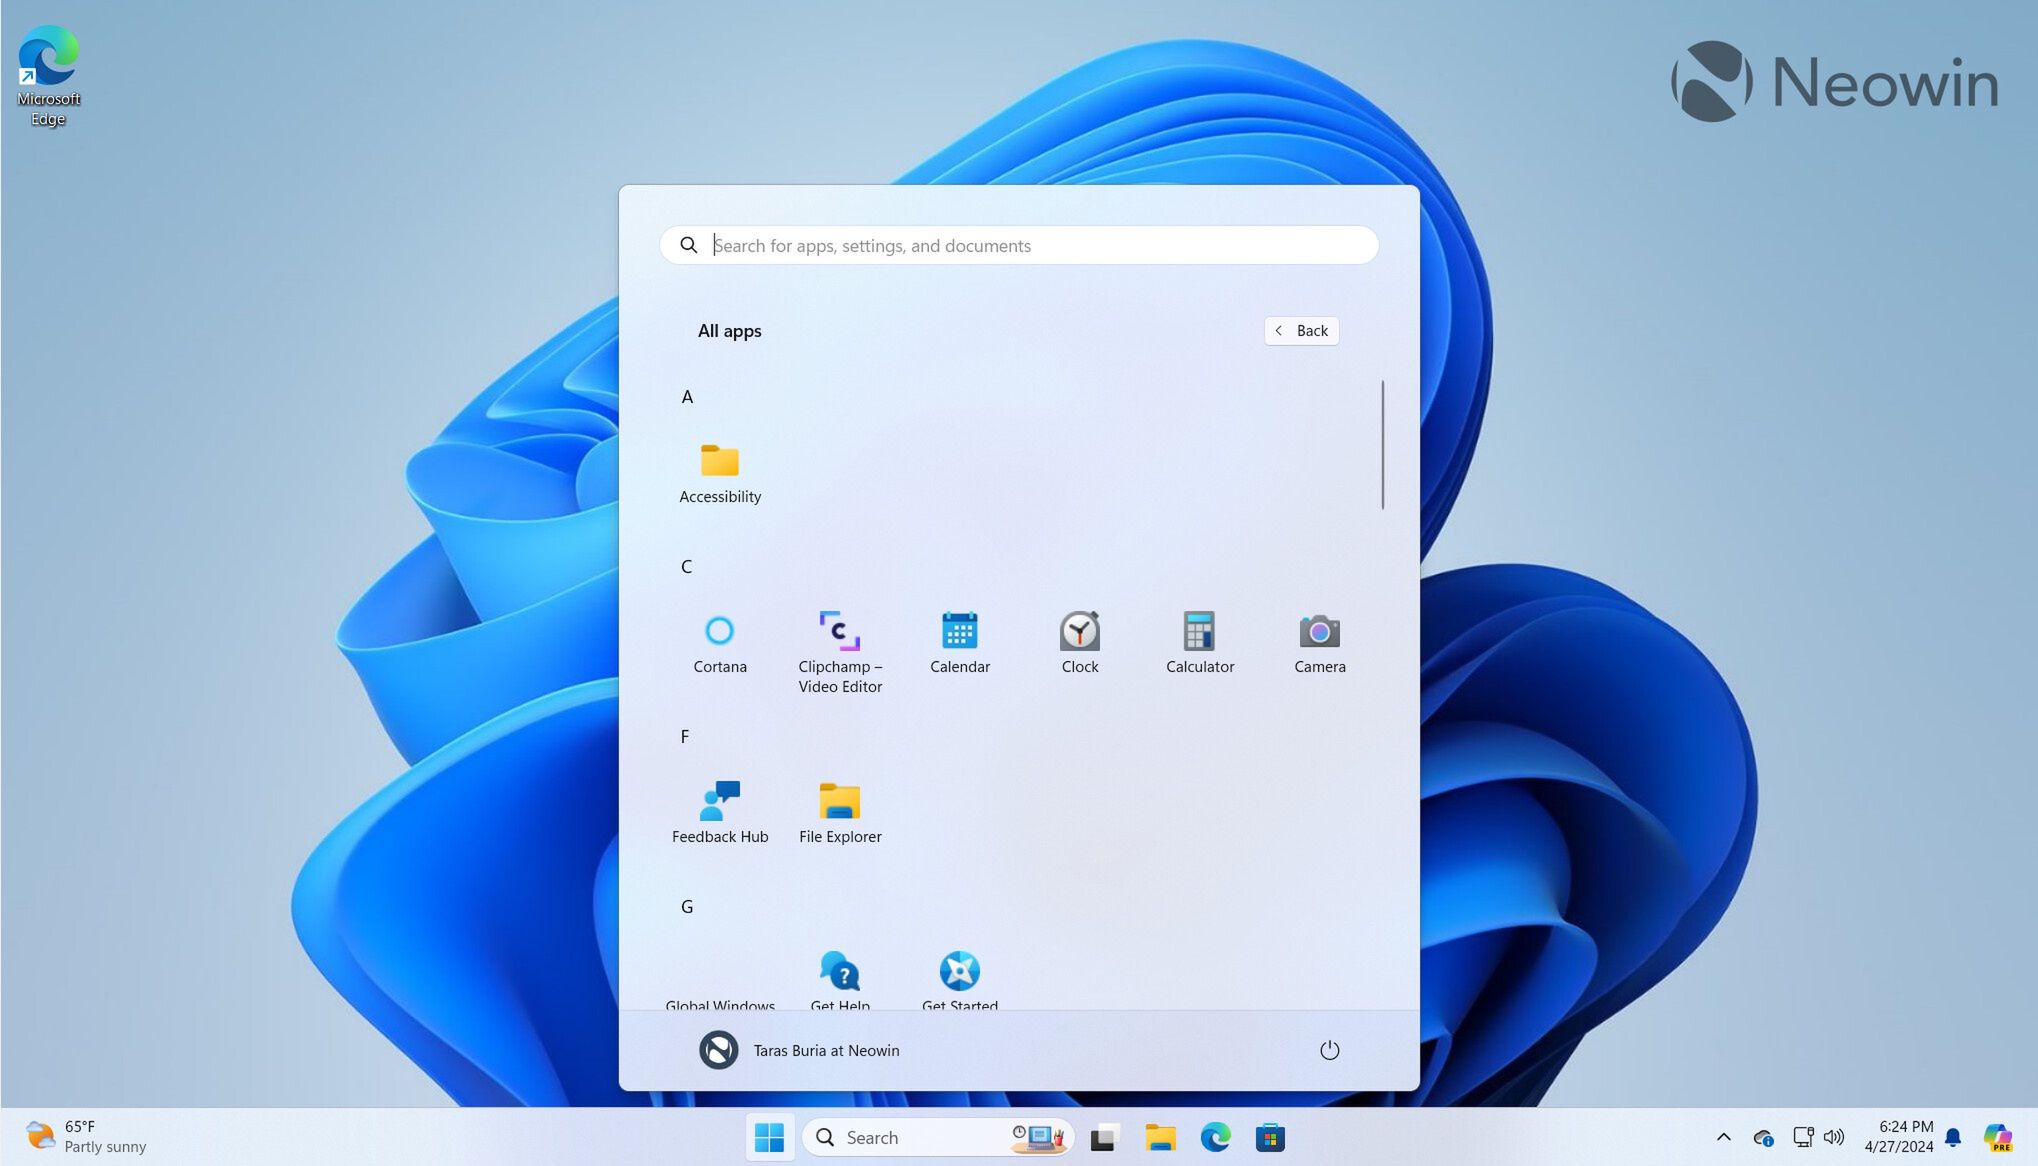Open Cortana
The height and width of the screenshot is (1166, 2038).
[719, 640]
